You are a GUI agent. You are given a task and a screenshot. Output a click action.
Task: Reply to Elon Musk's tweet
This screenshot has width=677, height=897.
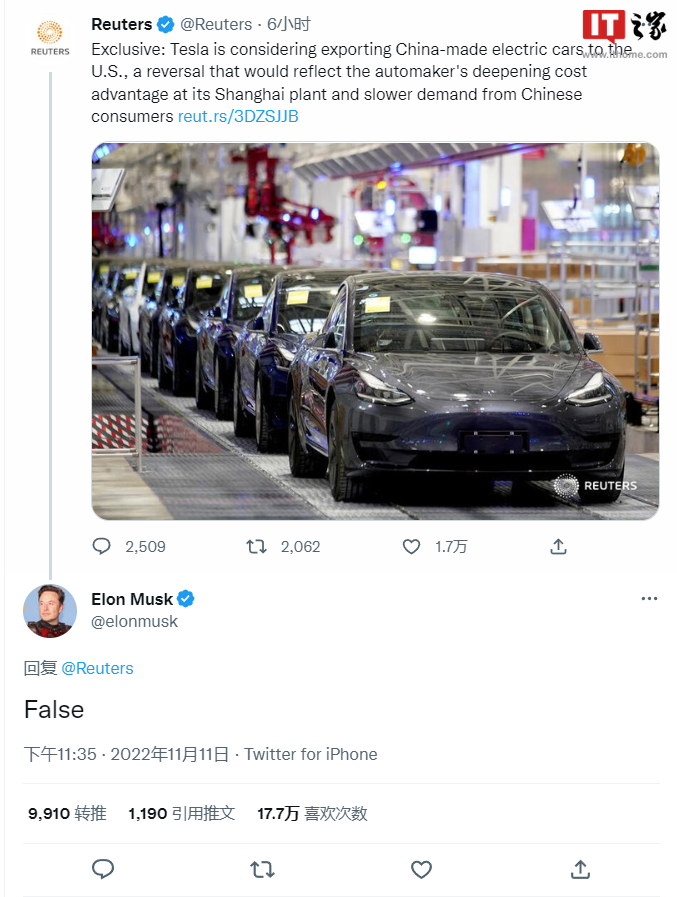(x=103, y=869)
